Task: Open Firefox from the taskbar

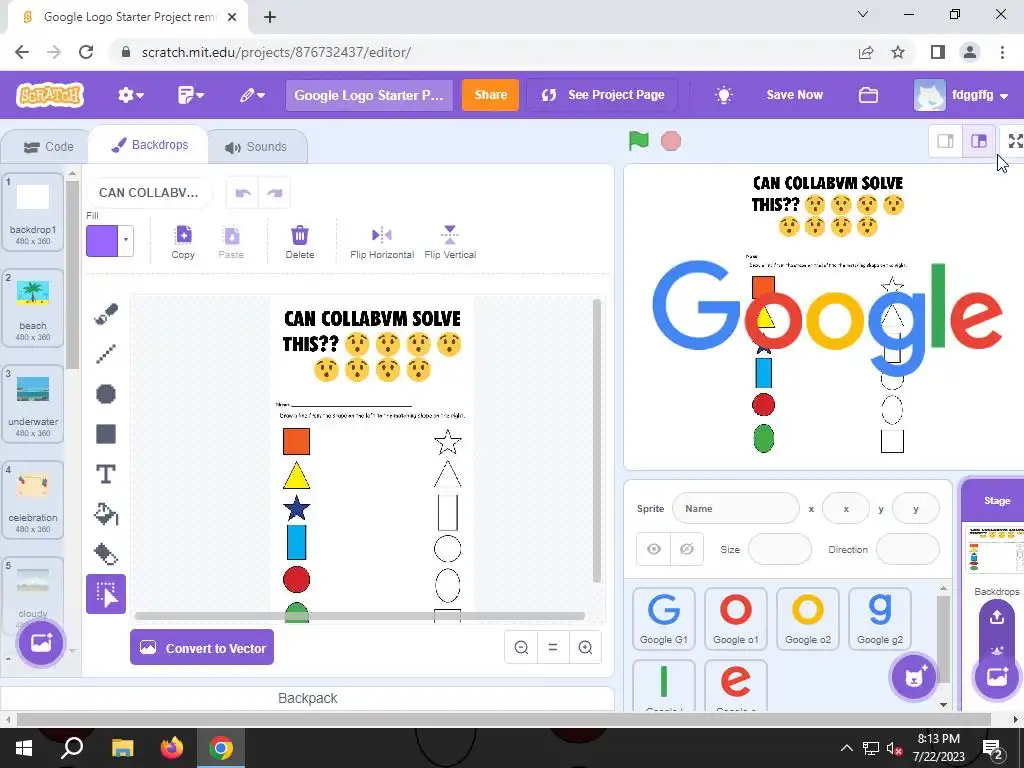Action: click(x=172, y=748)
